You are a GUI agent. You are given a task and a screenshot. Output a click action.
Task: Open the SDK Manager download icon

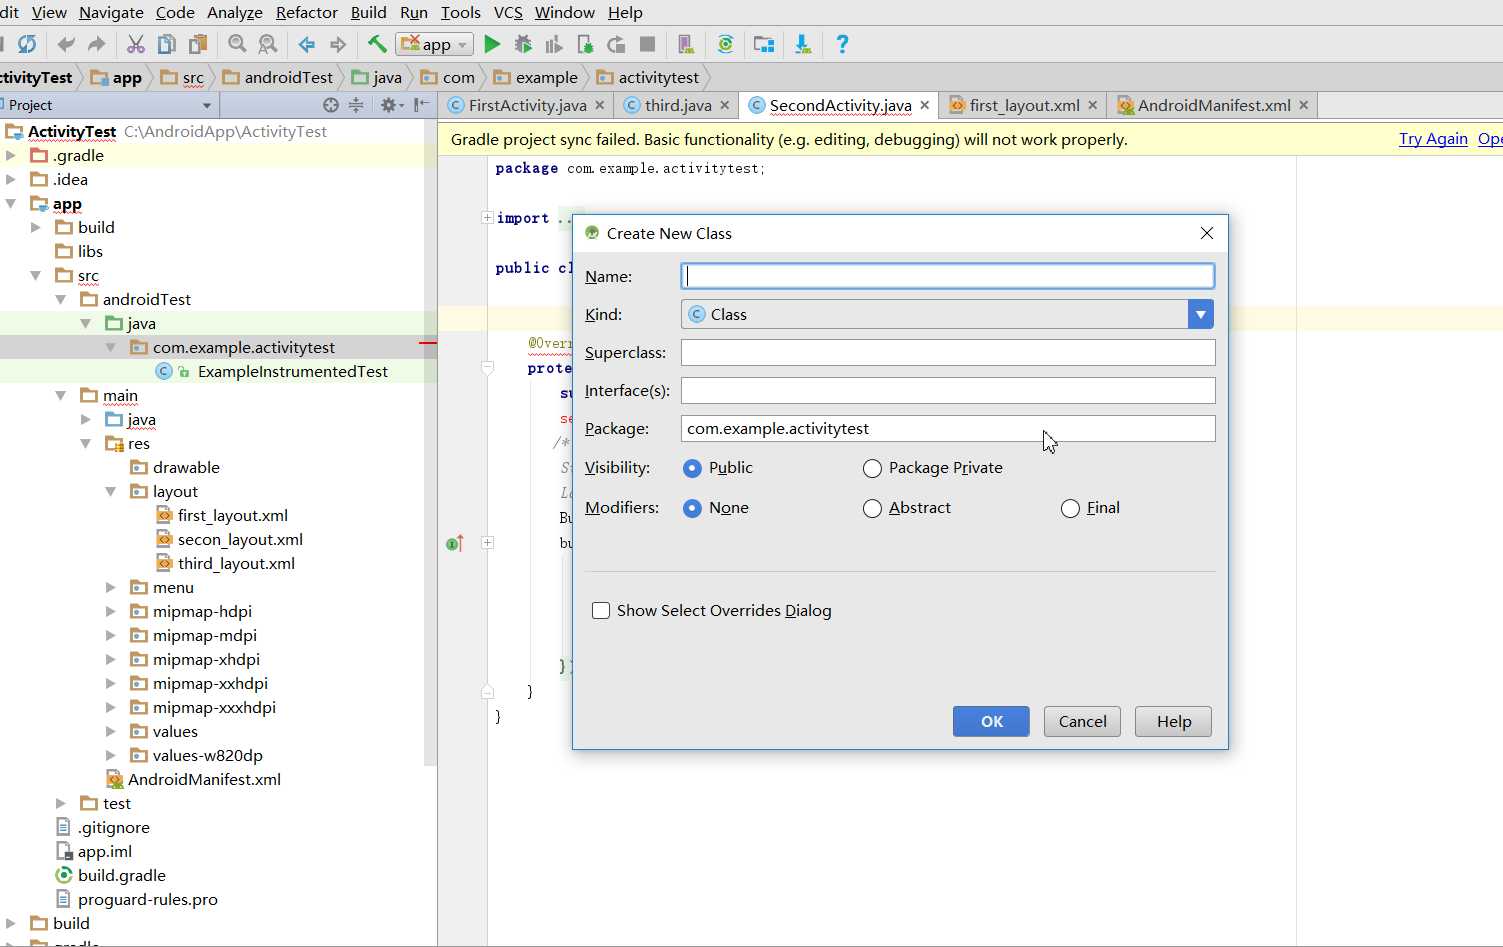point(803,44)
